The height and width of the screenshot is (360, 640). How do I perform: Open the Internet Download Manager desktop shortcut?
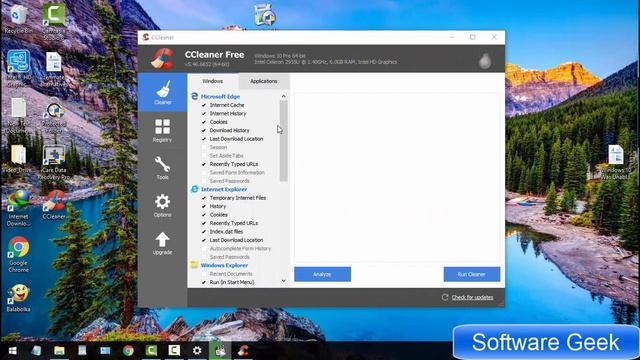pos(18,208)
